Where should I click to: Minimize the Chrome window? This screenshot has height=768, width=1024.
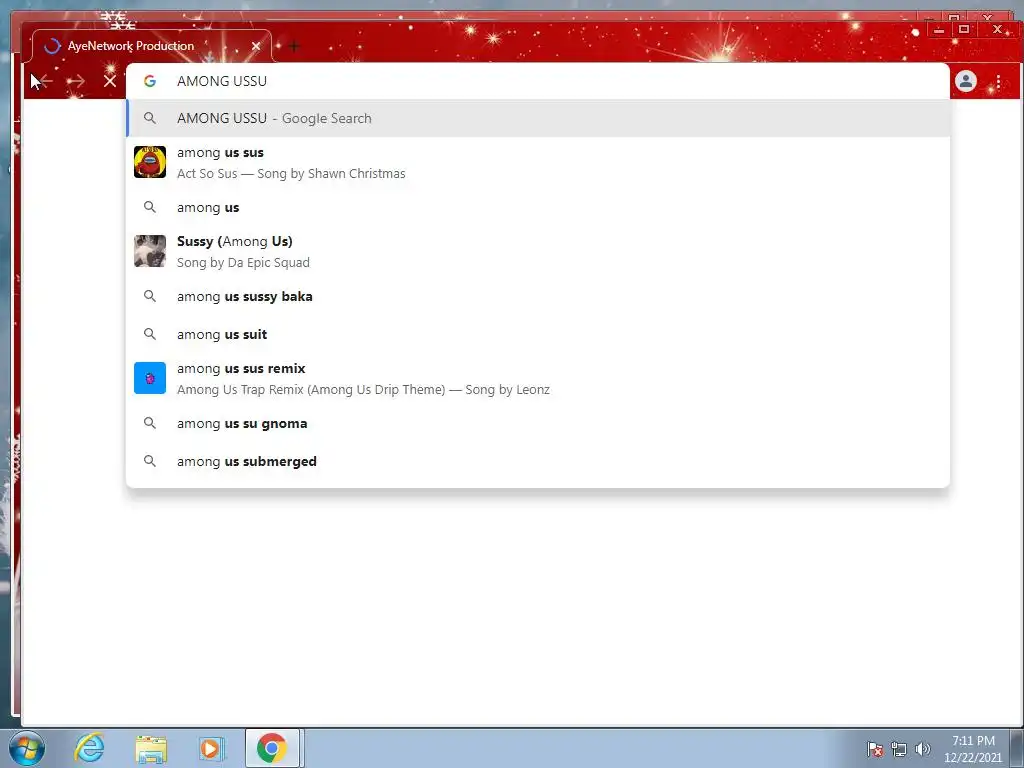tap(939, 30)
